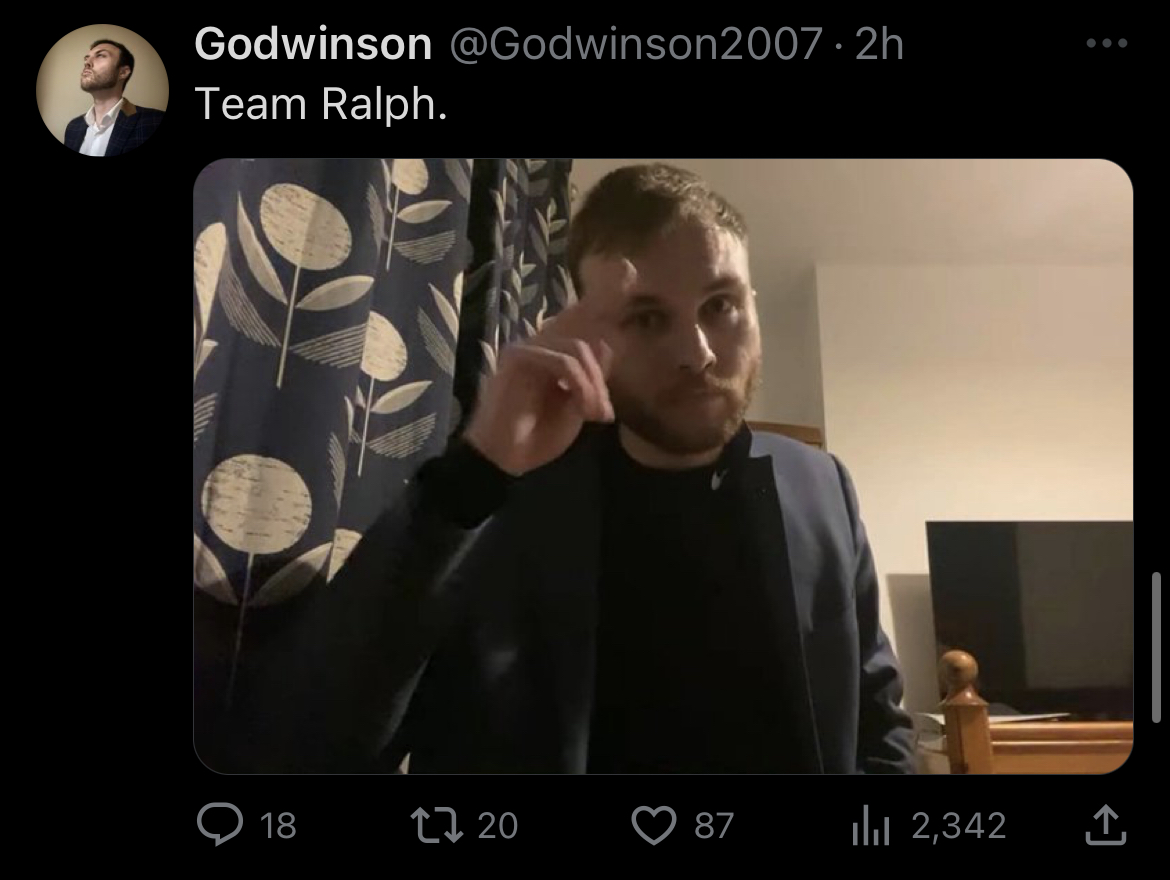Open the attached photo of the saluting man
The image size is (1170, 880).
pos(663,466)
